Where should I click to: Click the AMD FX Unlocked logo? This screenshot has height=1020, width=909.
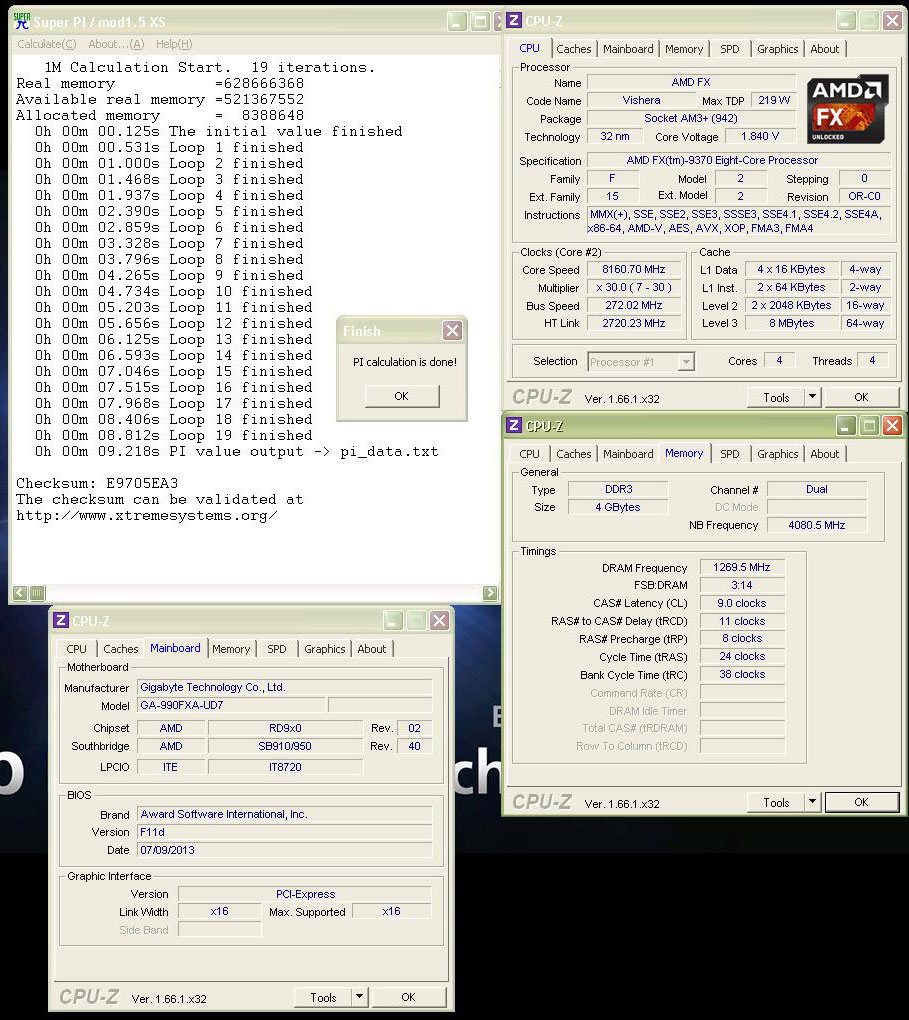pyautogui.click(x=847, y=110)
